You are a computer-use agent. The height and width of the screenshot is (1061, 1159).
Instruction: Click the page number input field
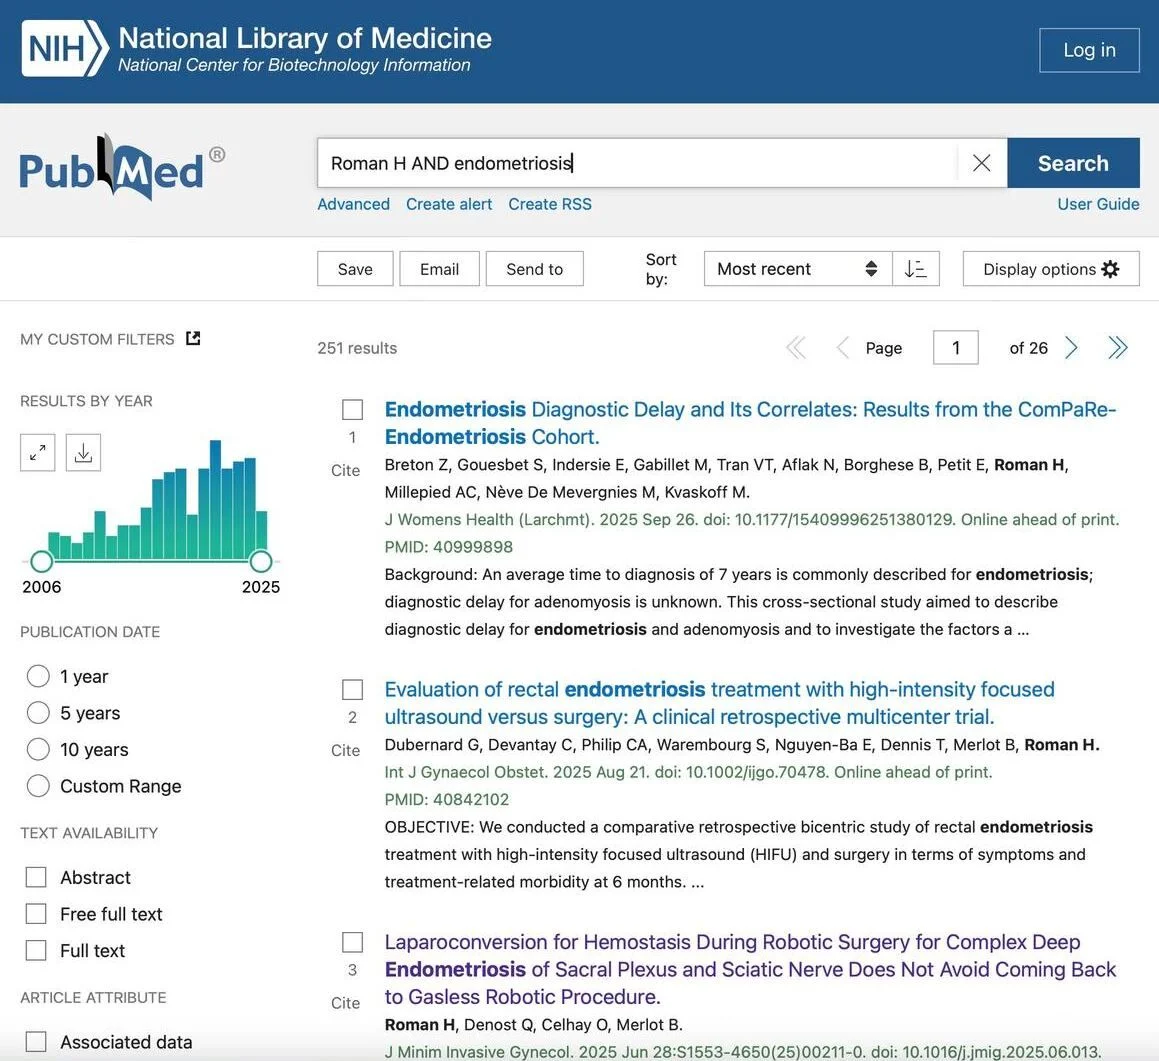pos(955,348)
